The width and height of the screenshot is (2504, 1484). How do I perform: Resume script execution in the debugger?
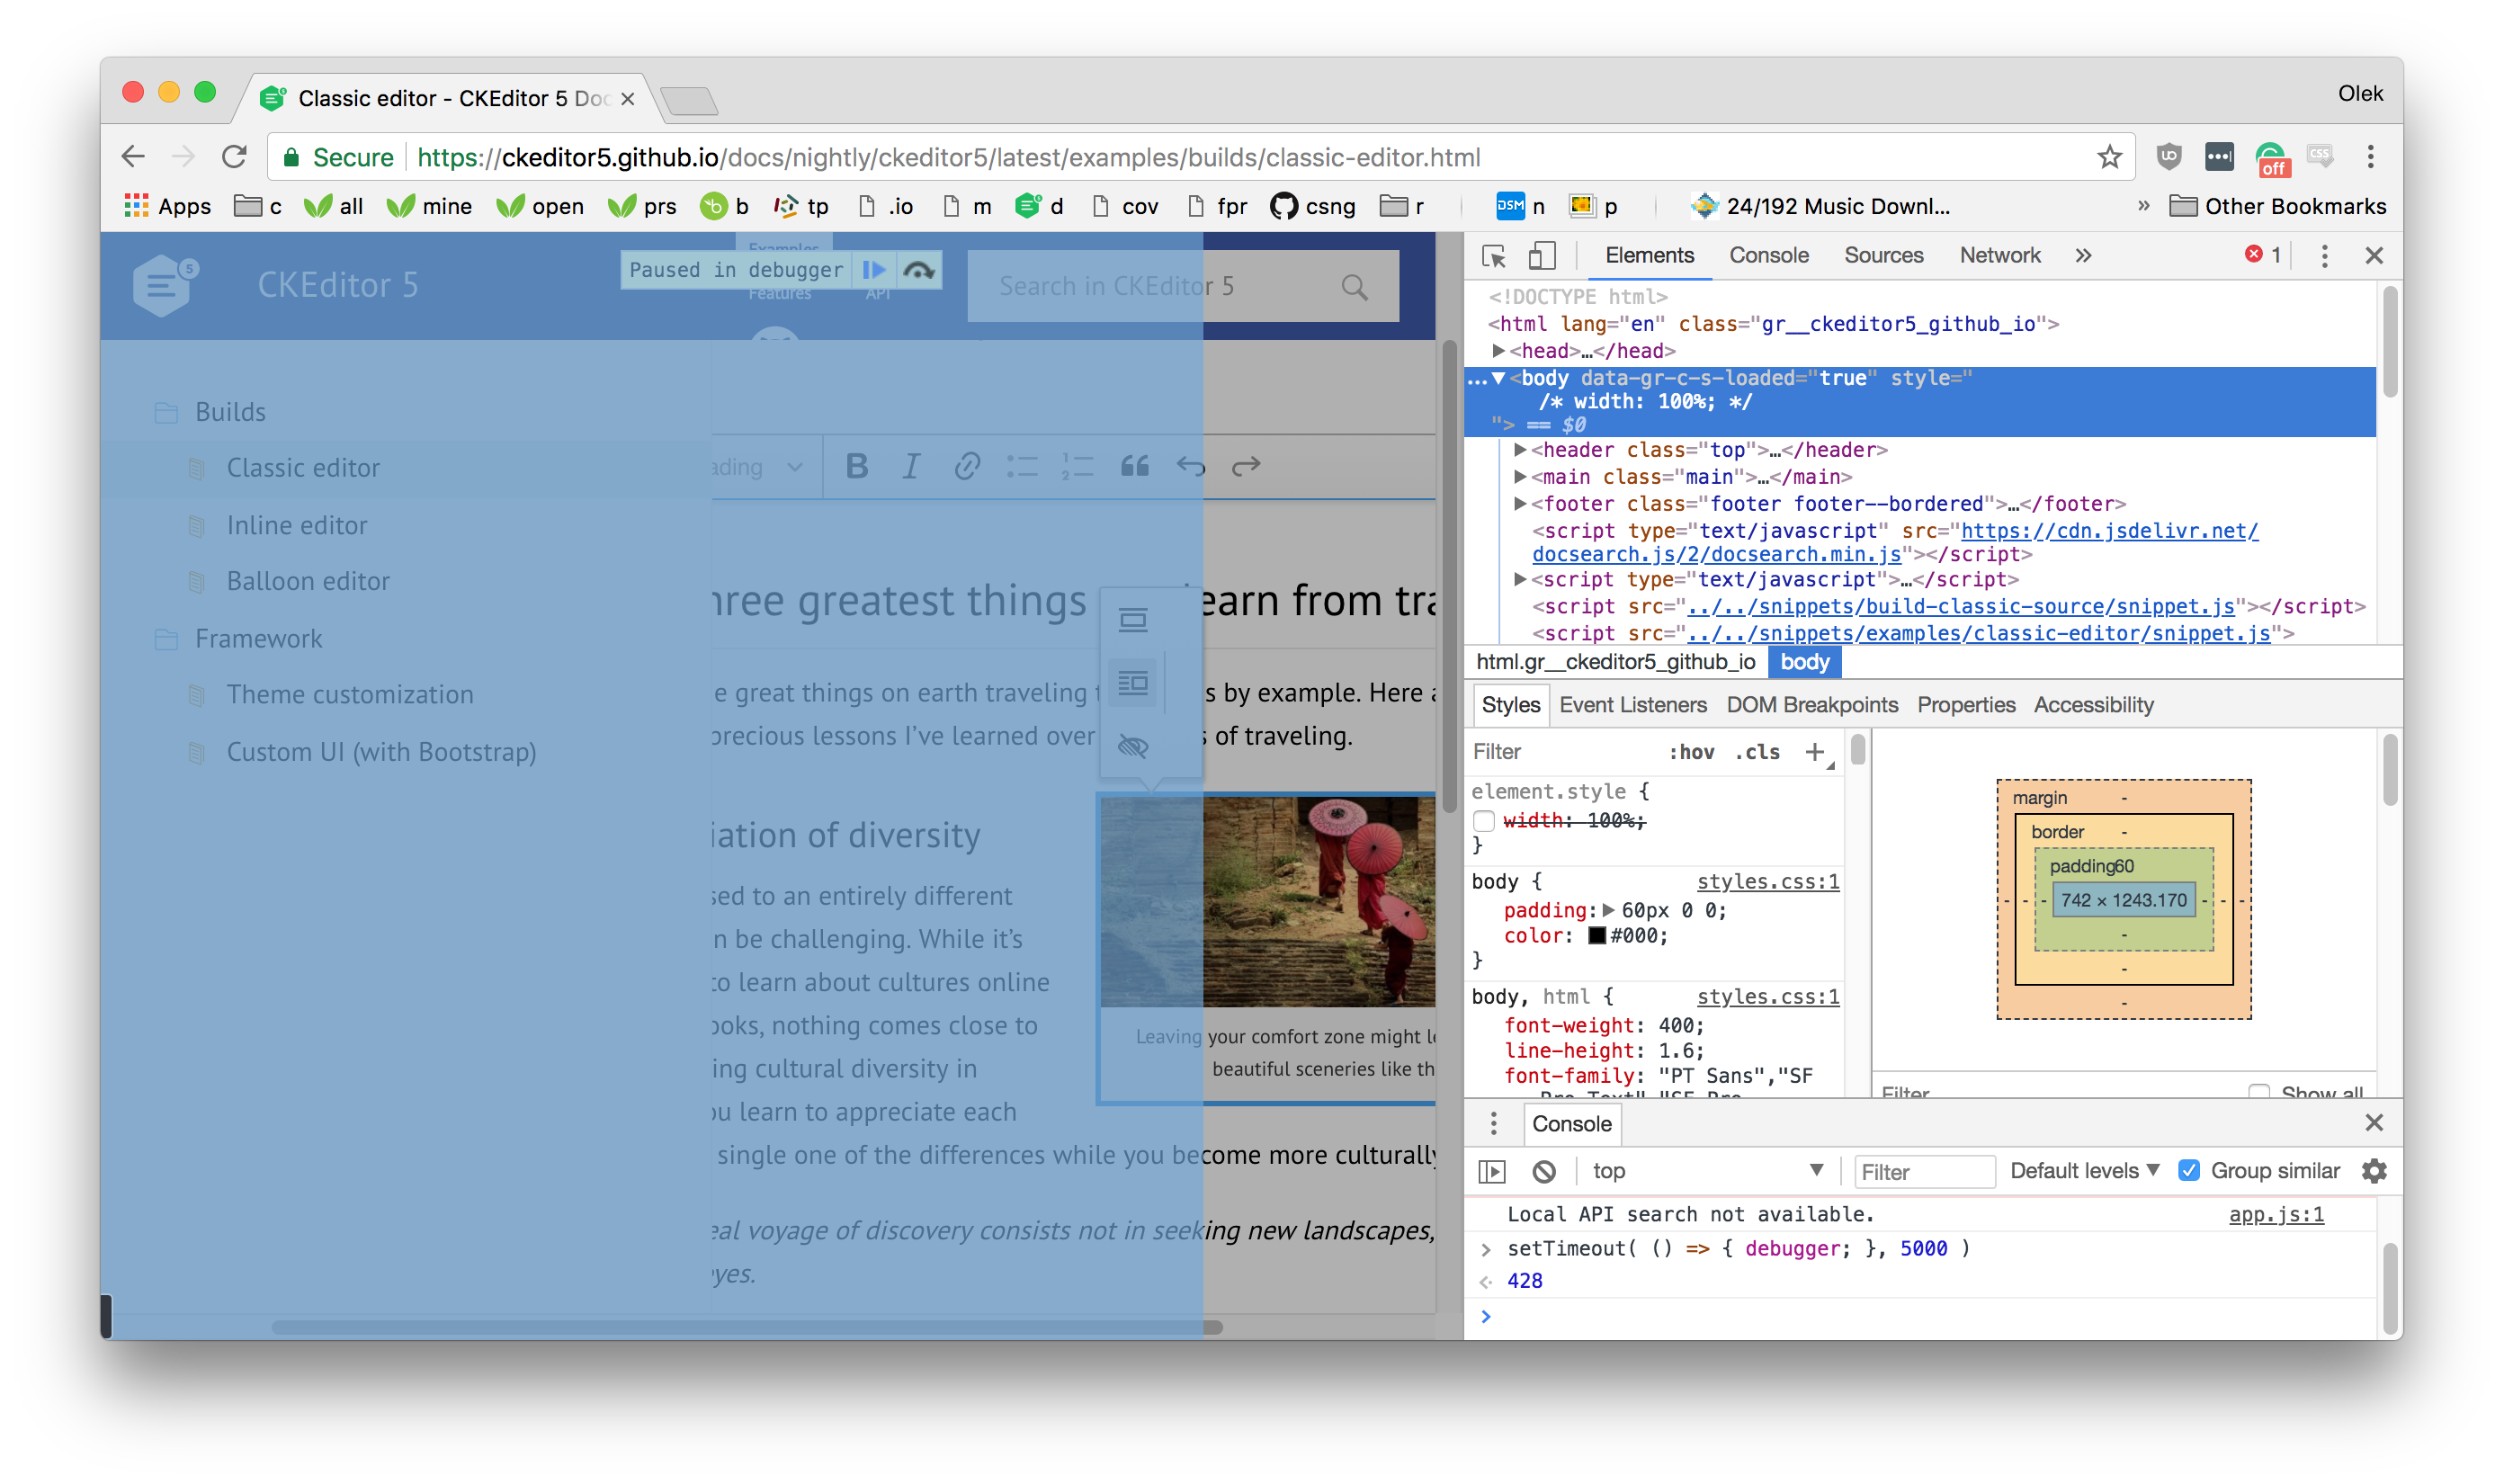(x=873, y=269)
